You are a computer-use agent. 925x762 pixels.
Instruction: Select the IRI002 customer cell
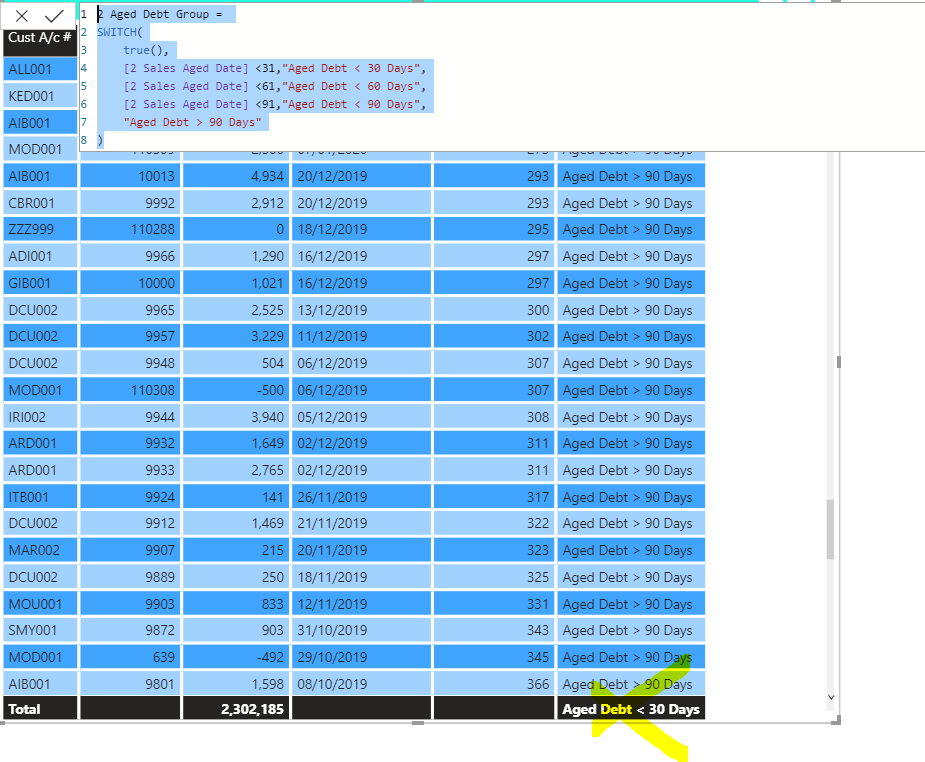40,417
